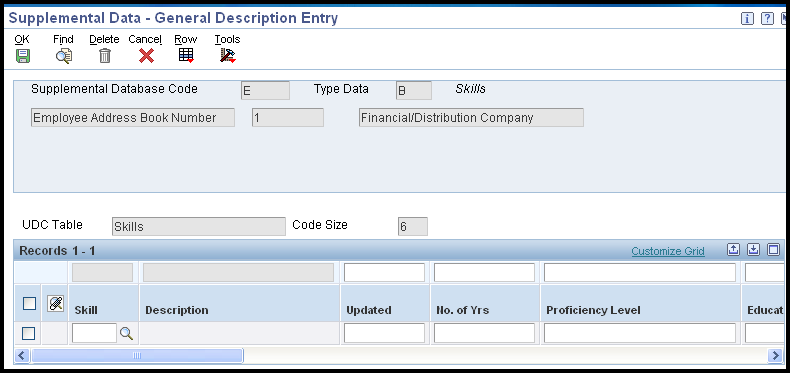Click the OK menu label
Viewport: 790px width, 373px height.
pos(22,39)
